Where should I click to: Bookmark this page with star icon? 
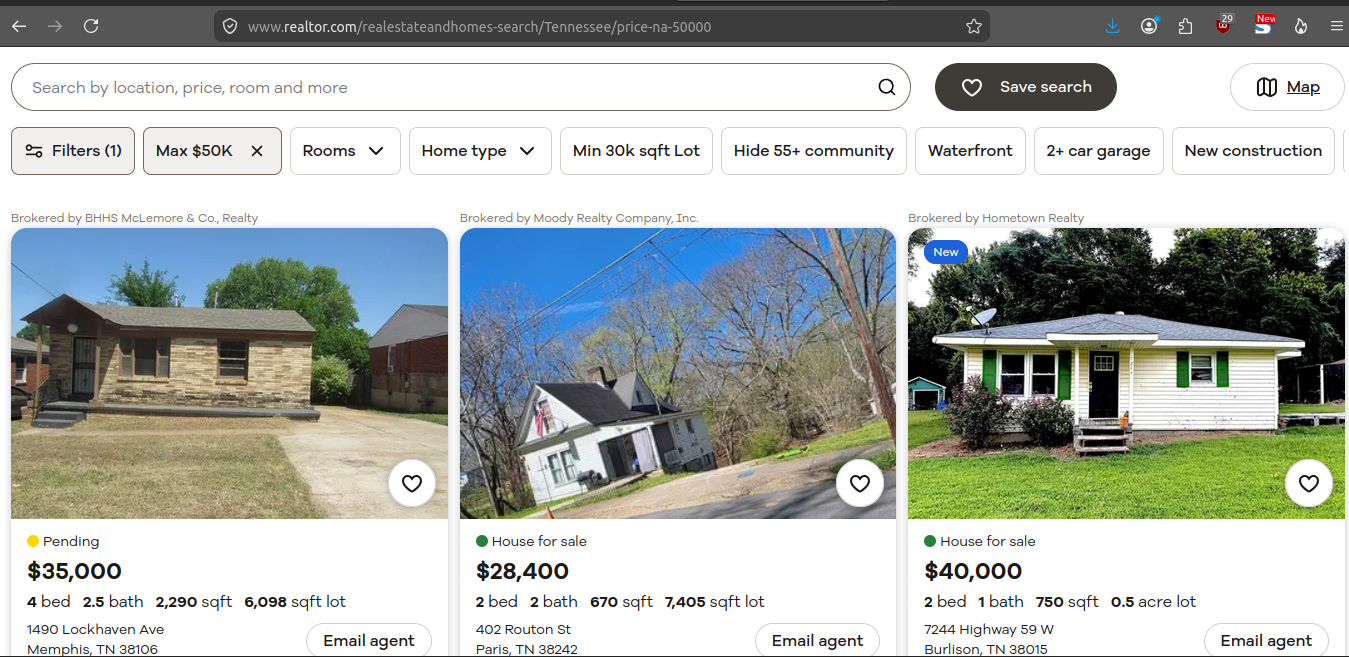(x=974, y=27)
